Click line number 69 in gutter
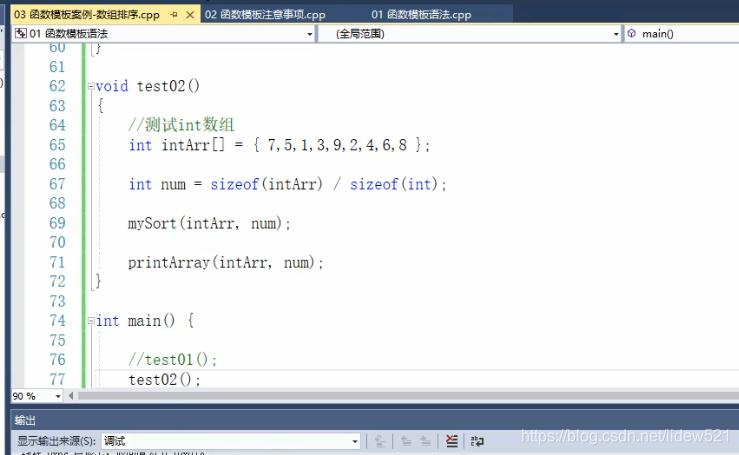 tap(57, 223)
